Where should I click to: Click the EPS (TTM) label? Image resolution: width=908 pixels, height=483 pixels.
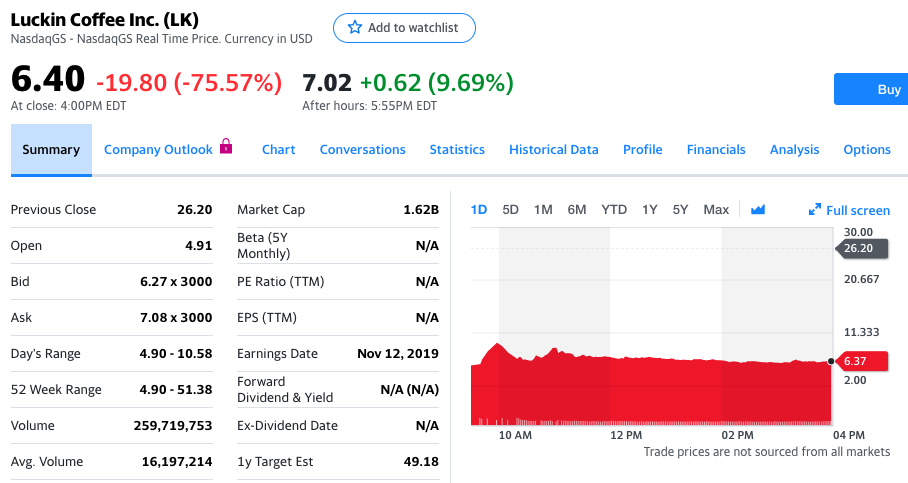click(267, 317)
